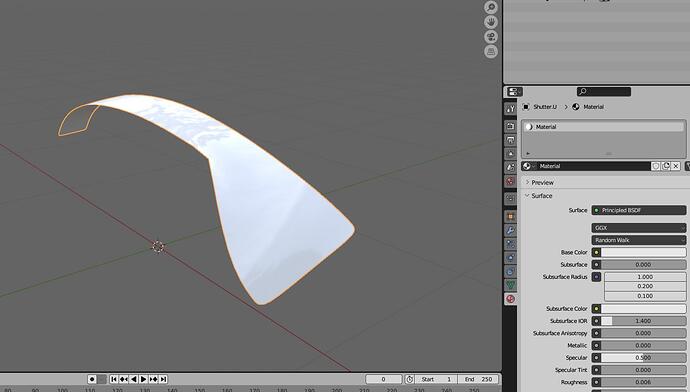Toggle auto keying record button

coord(92,379)
